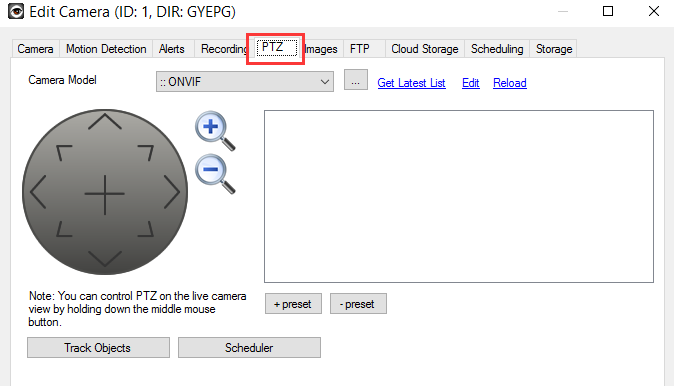The width and height of the screenshot is (674, 386).
Task: Switch to the Scheduling tab
Action: (497, 49)
